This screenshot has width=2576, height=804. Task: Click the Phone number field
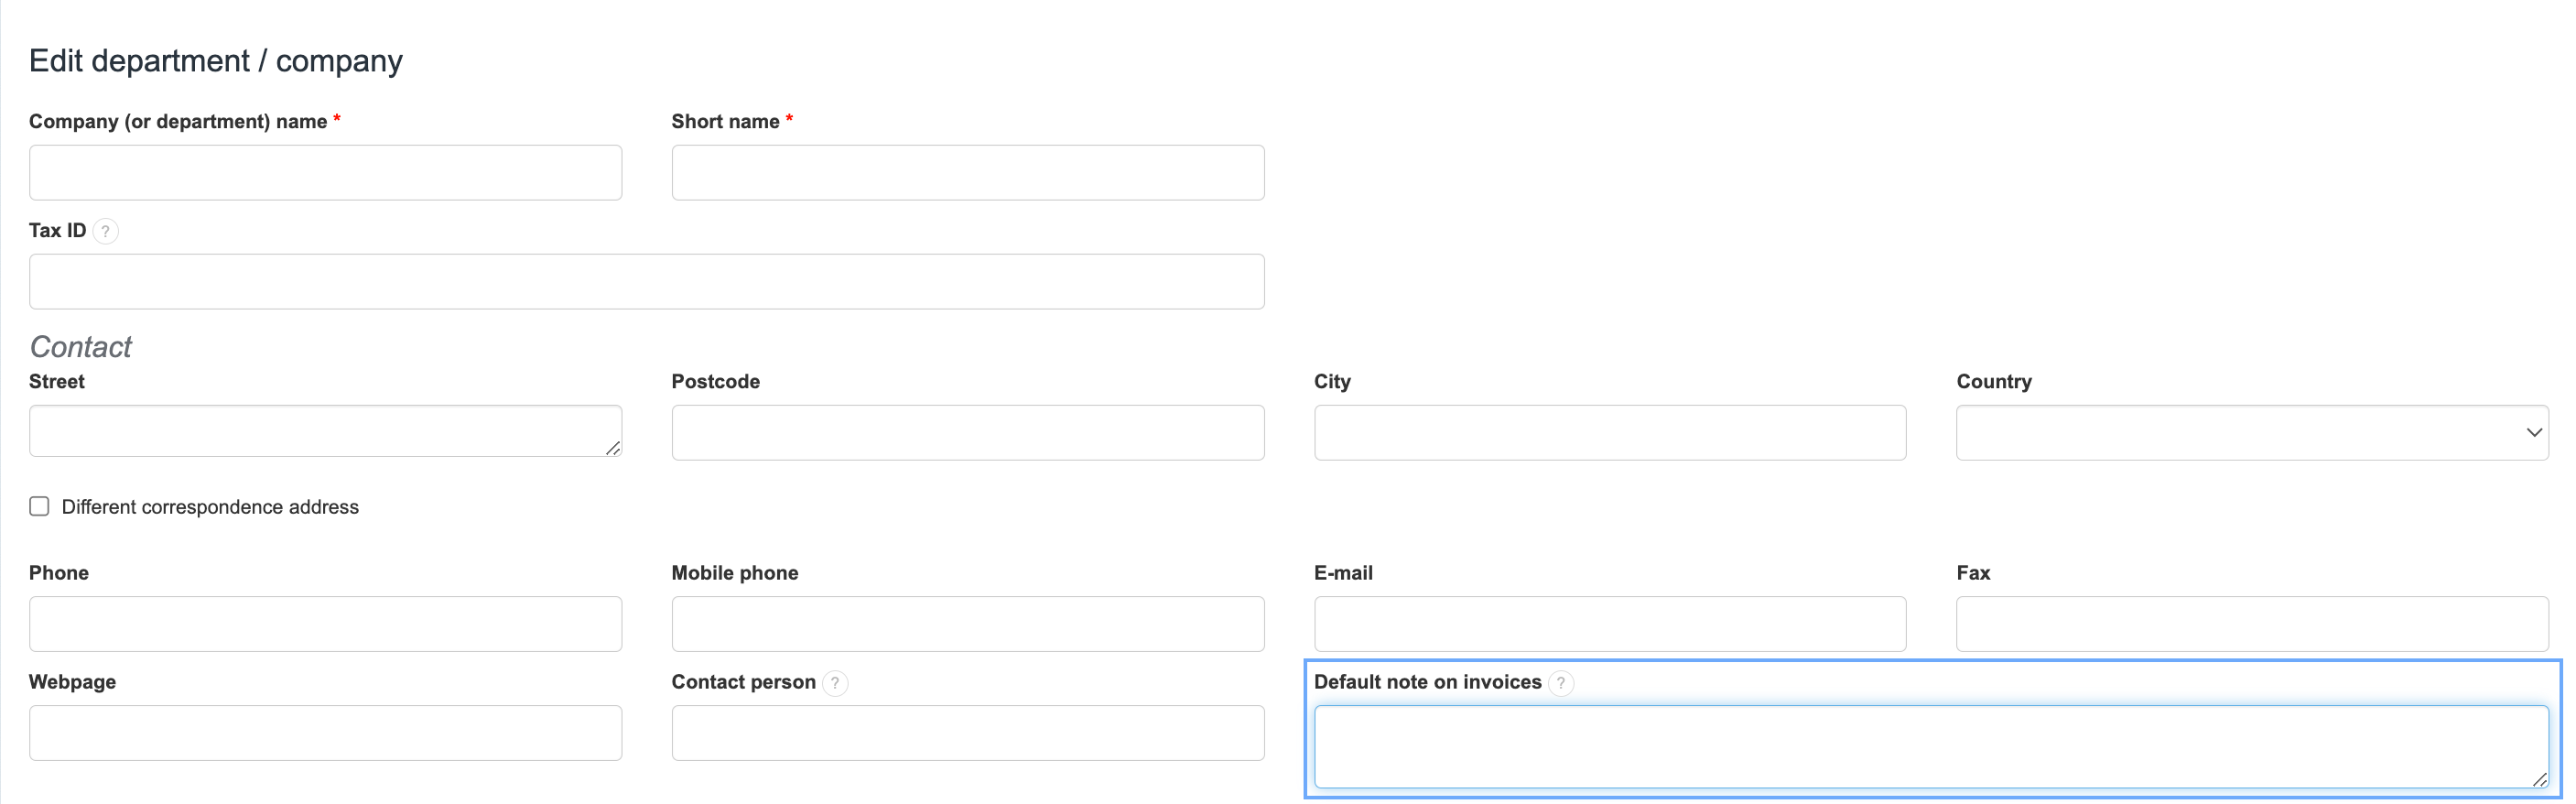pyautogui.click(x=325, y=624)
